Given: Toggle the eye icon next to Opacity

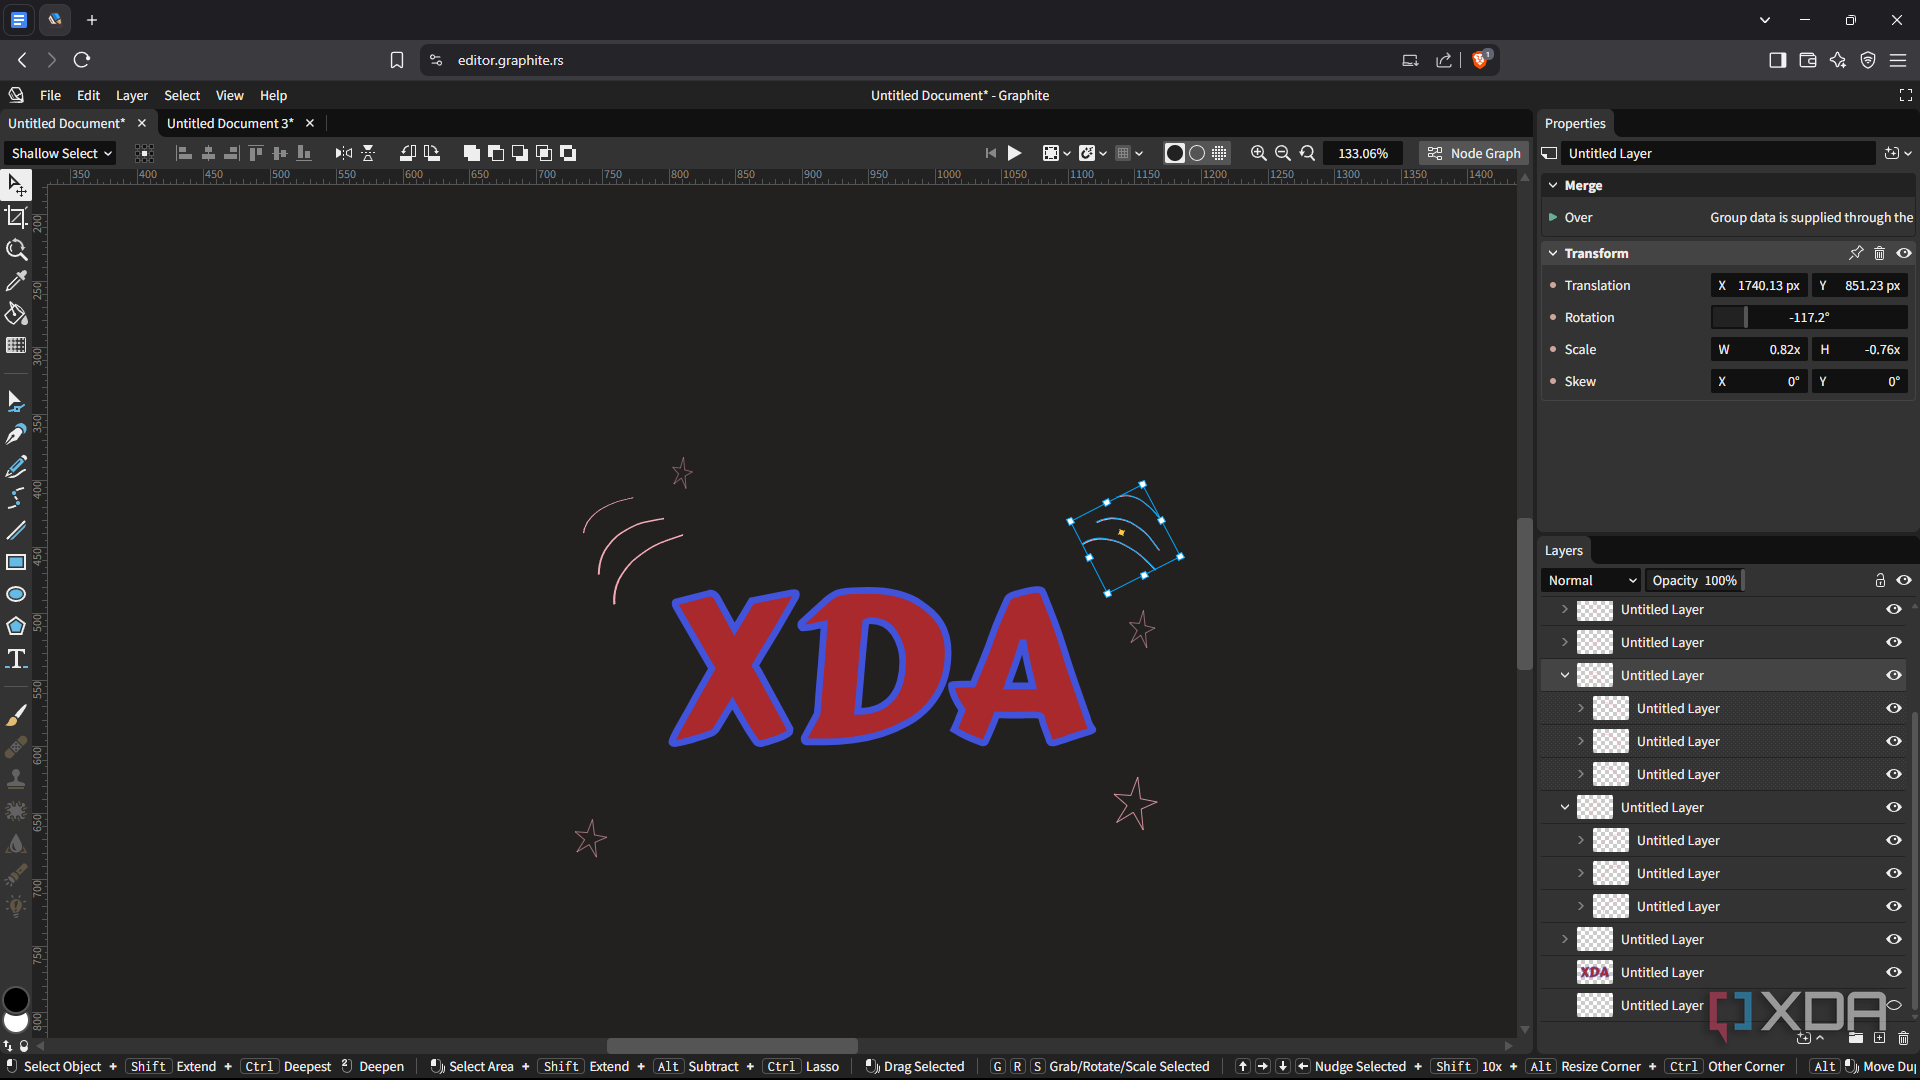Looking at the screenshot, I should tap(1904, 580).
